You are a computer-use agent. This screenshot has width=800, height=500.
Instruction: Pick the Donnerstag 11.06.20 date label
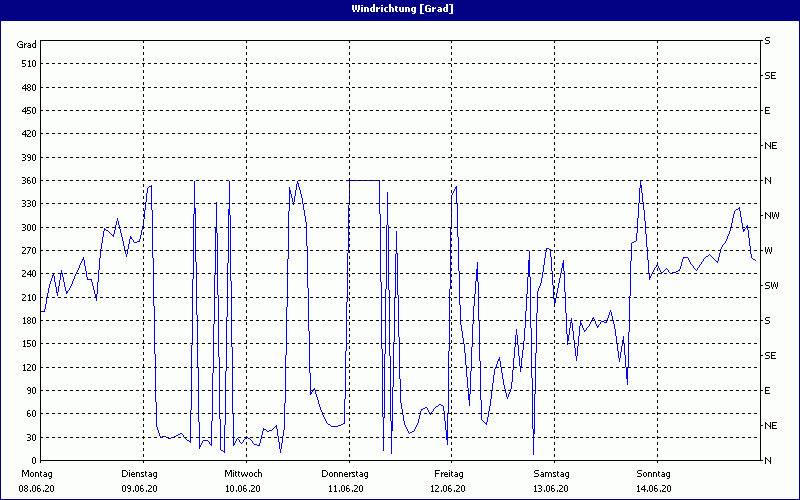click(346, 480)
